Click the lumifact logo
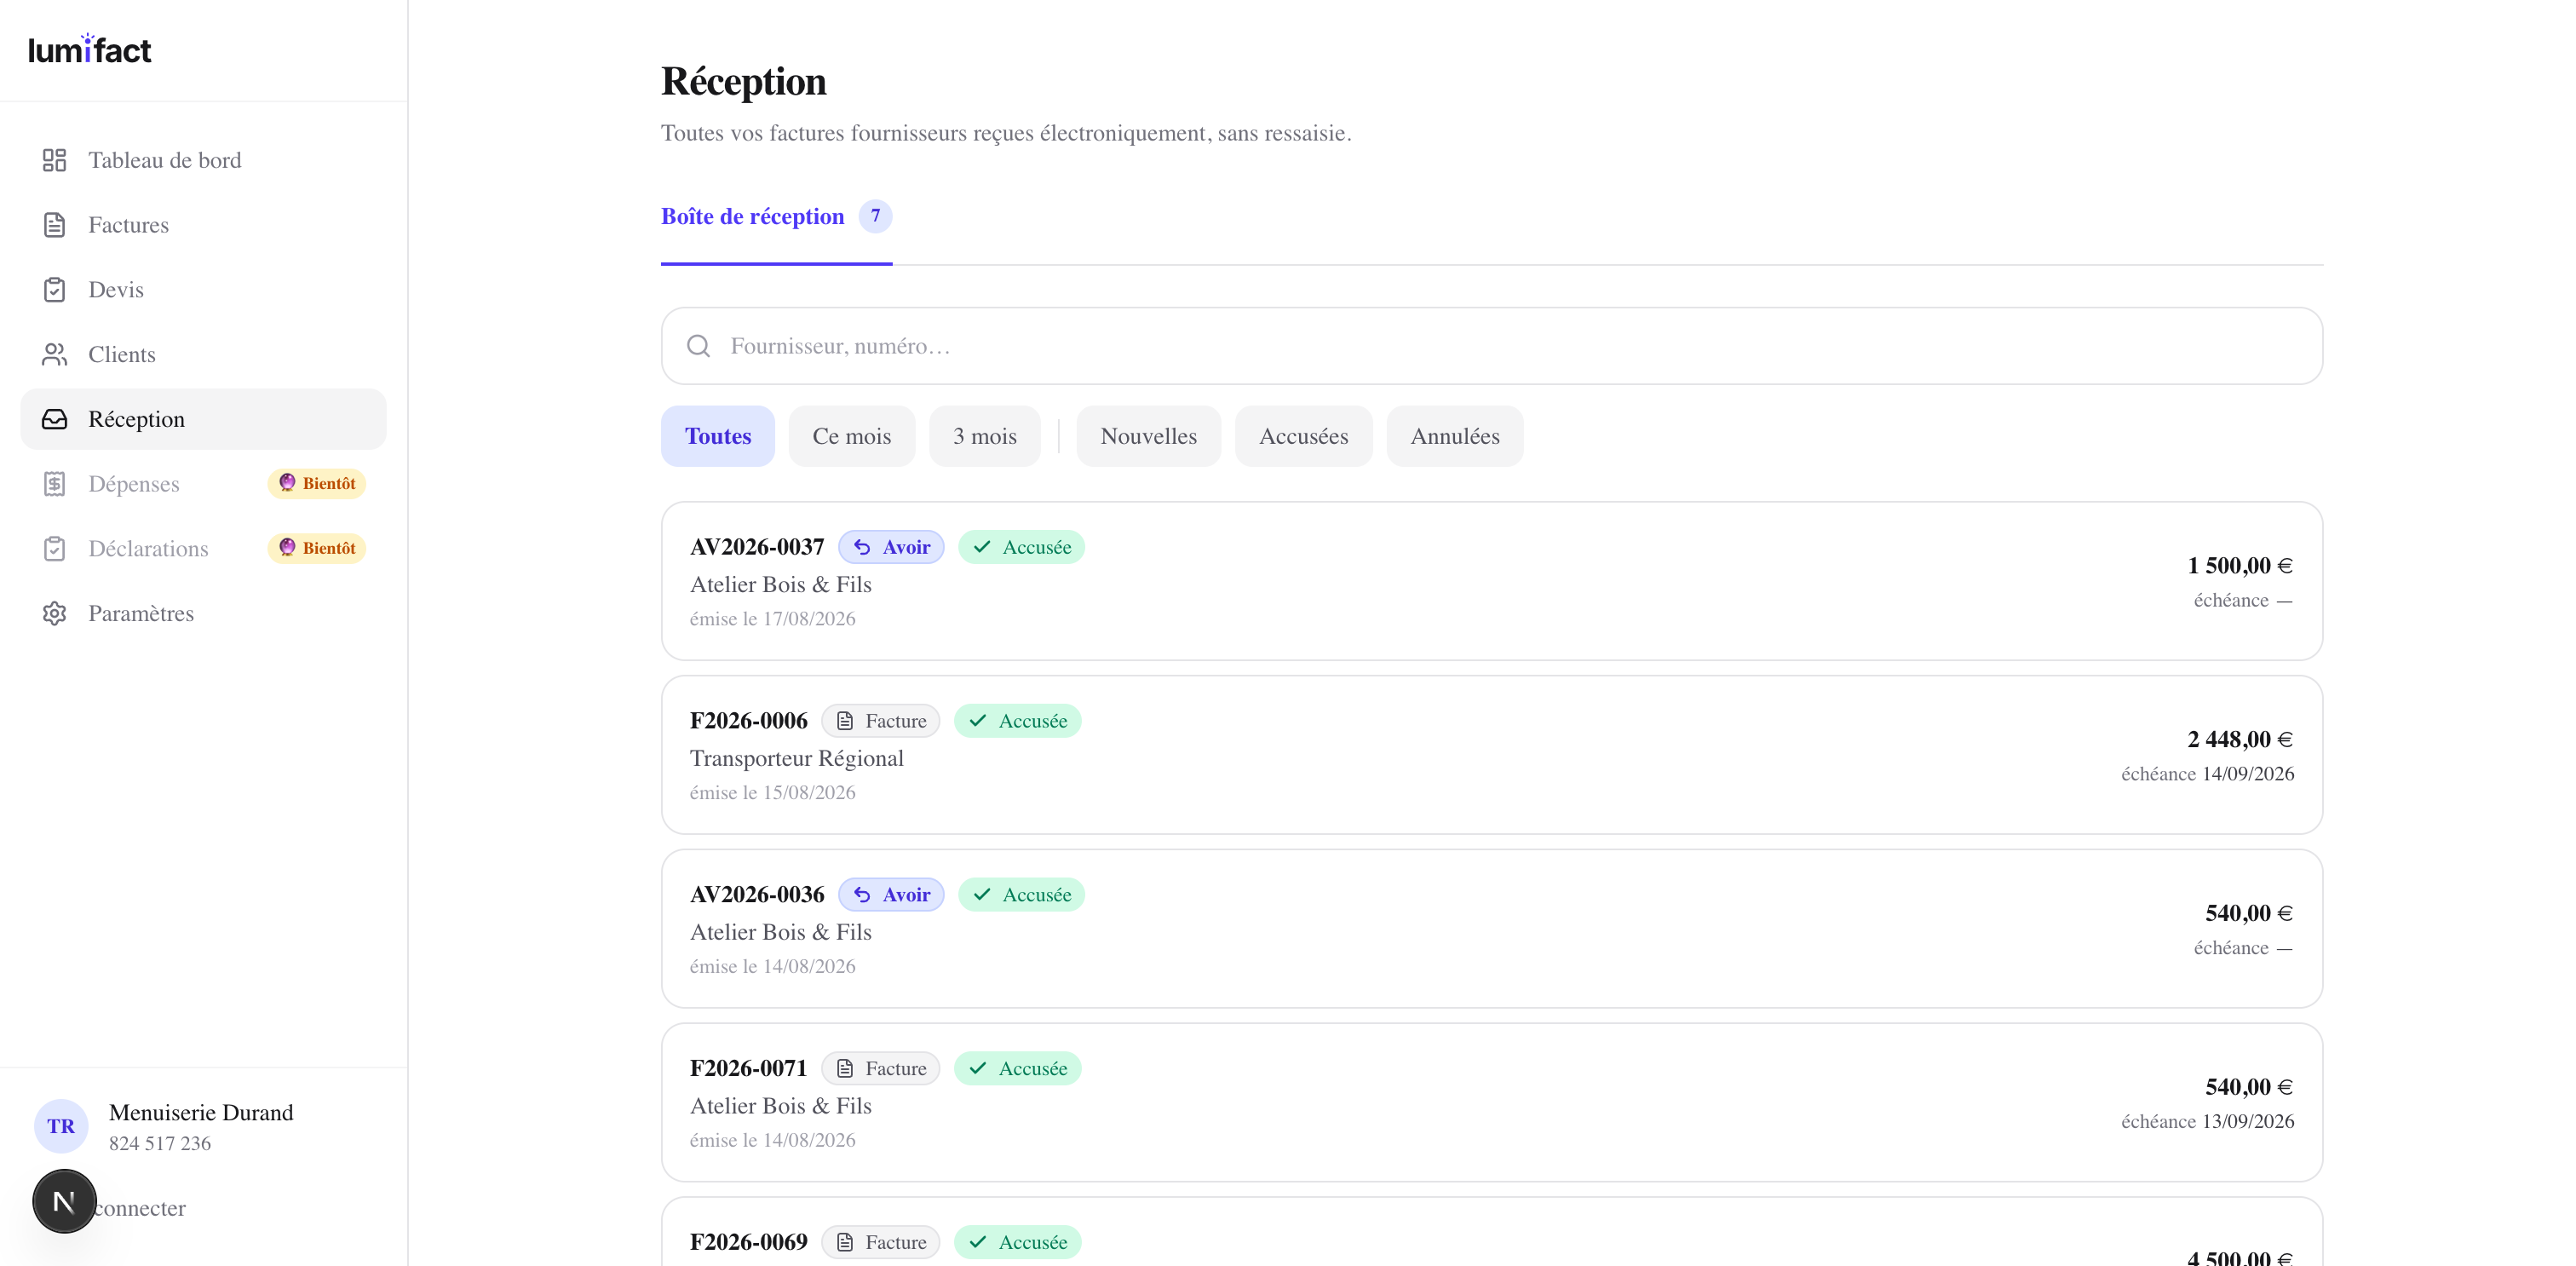The width and height of the screenshot is (2576, 1266). tap(90, 49)
